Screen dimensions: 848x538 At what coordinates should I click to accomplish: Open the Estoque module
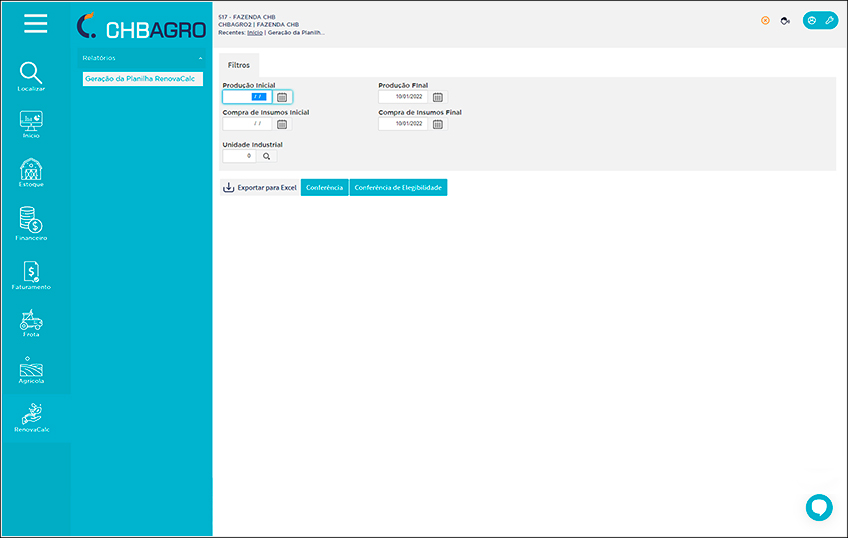[31, 170]
